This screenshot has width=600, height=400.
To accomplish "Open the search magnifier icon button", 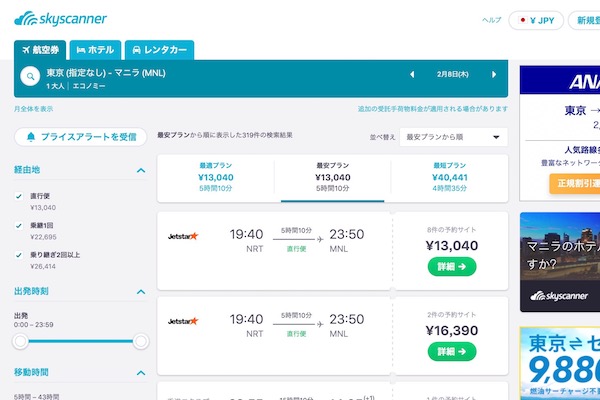I will [x=30, y=76].
